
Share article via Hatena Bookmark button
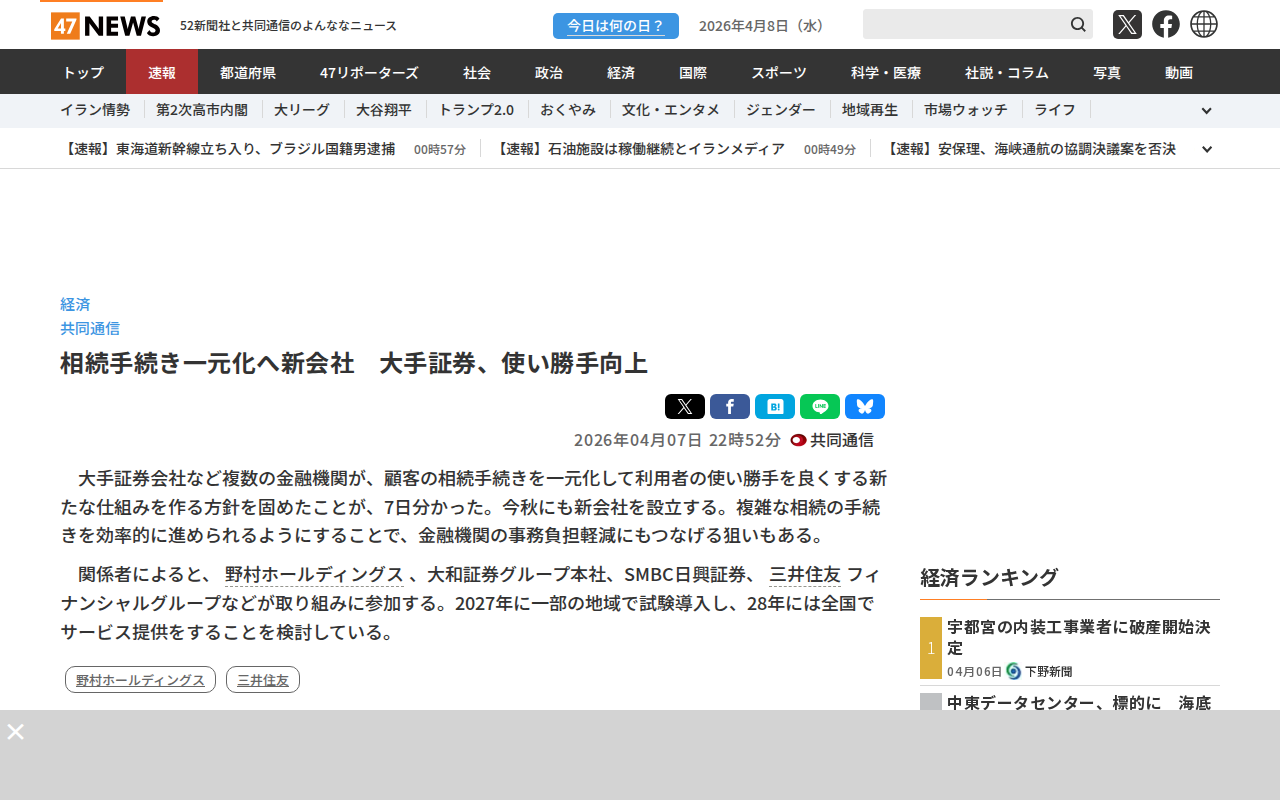coord(775,406)
